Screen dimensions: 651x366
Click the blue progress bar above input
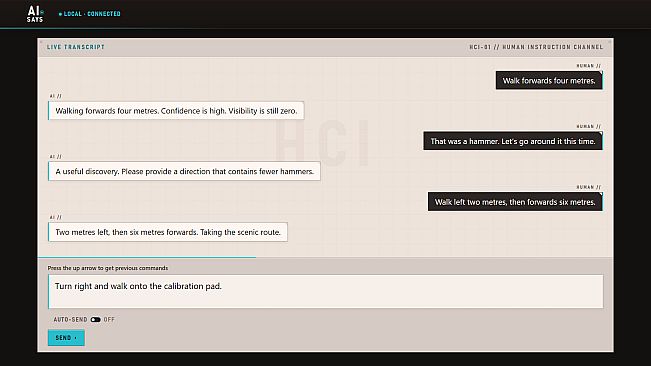point(147,257)
